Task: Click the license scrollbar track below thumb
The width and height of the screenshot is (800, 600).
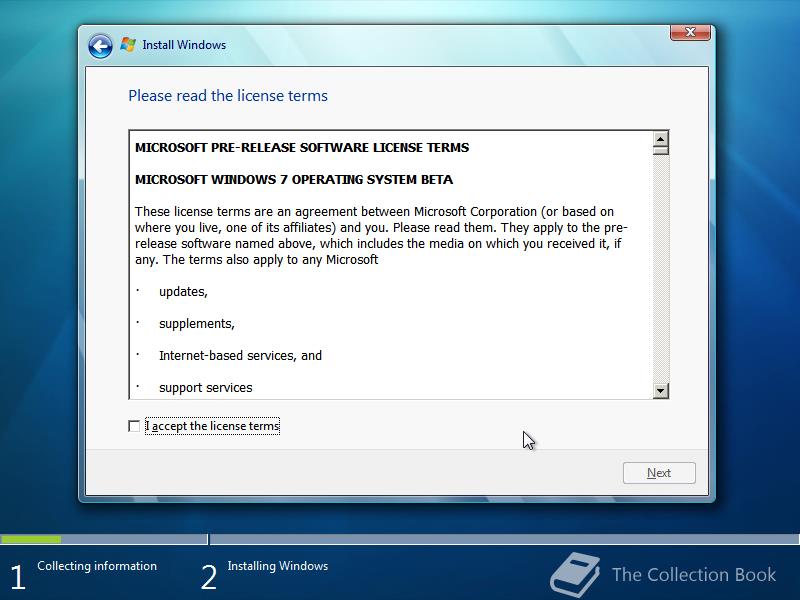Action: [x=661, y=269]
